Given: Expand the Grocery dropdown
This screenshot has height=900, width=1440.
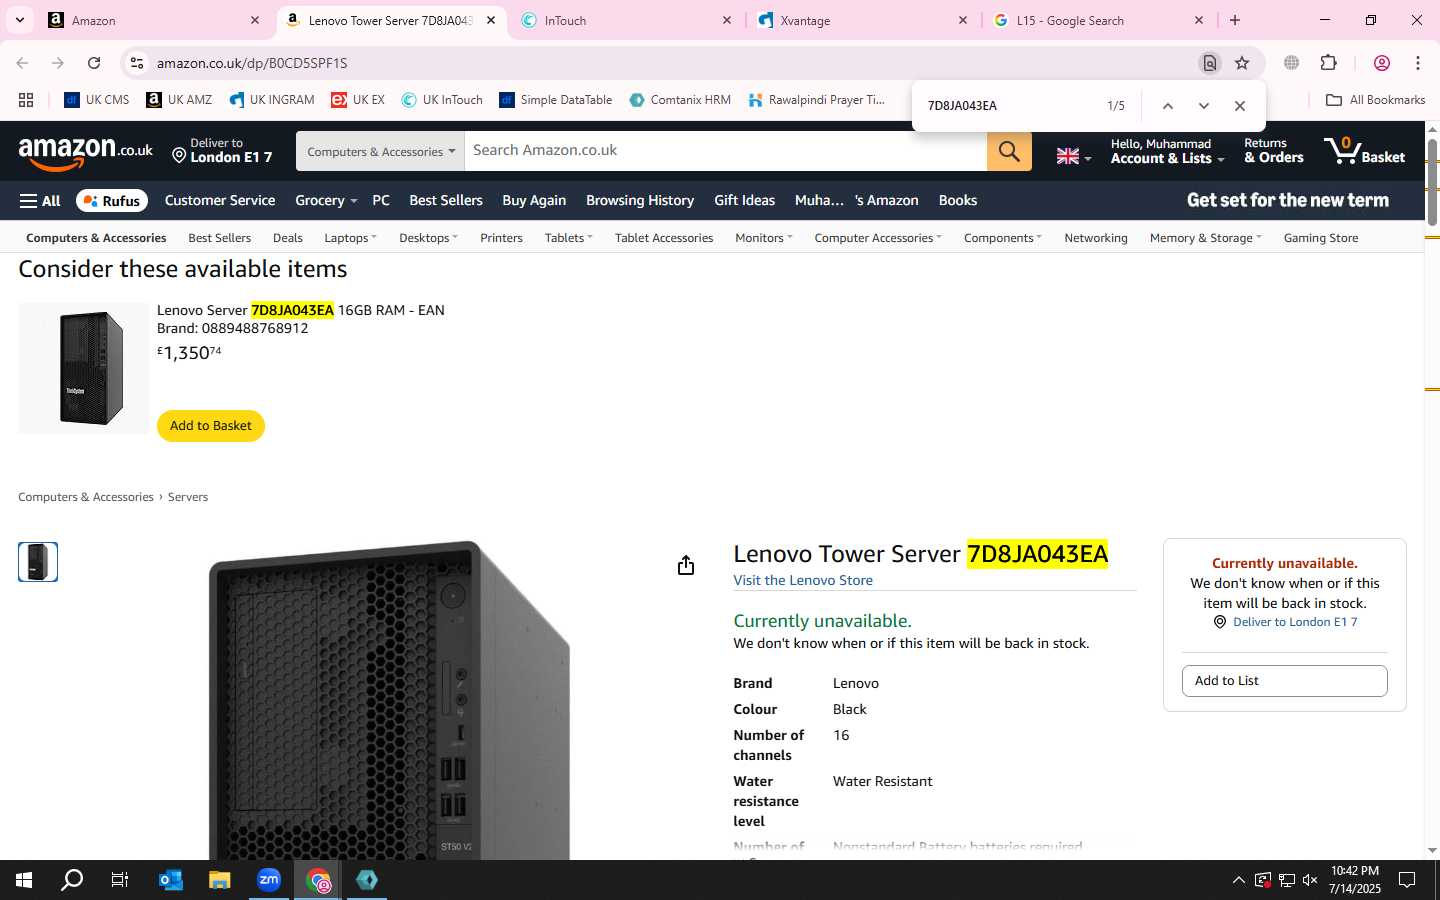Looking at the screenshot, I should (326, 201).
